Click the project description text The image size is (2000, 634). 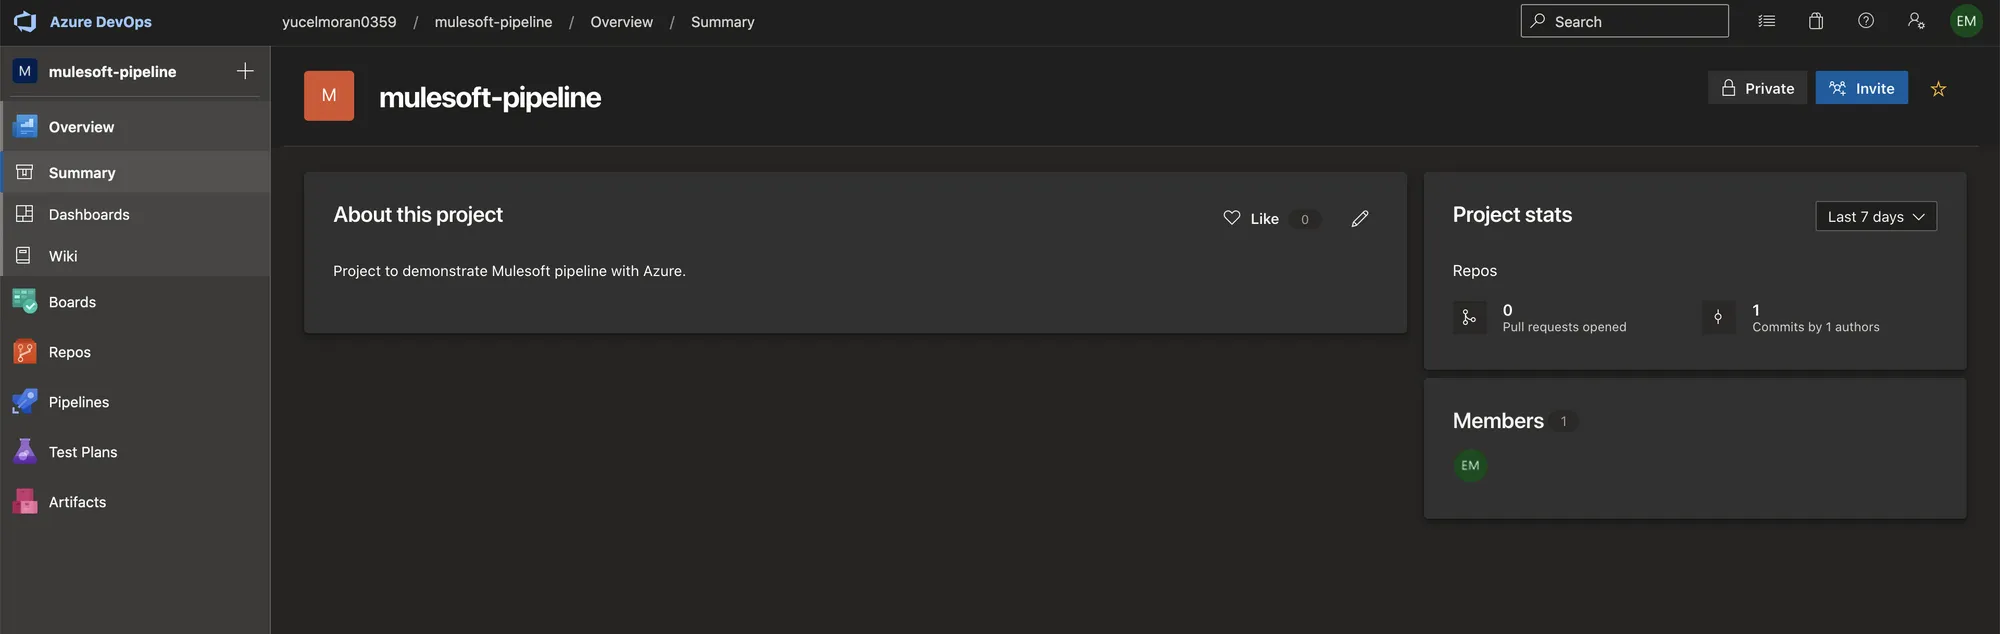coord(509,271)
